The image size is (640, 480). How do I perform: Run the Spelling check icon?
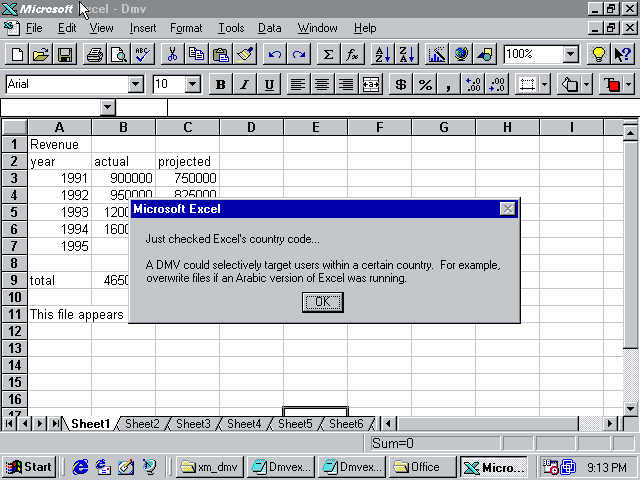click(x=143, y=54)
